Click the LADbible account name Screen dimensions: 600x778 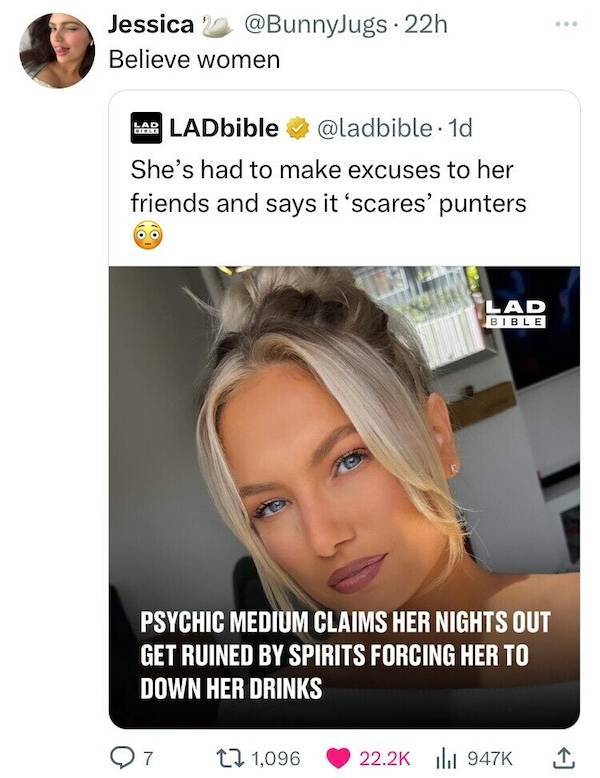tap(224, 128)
